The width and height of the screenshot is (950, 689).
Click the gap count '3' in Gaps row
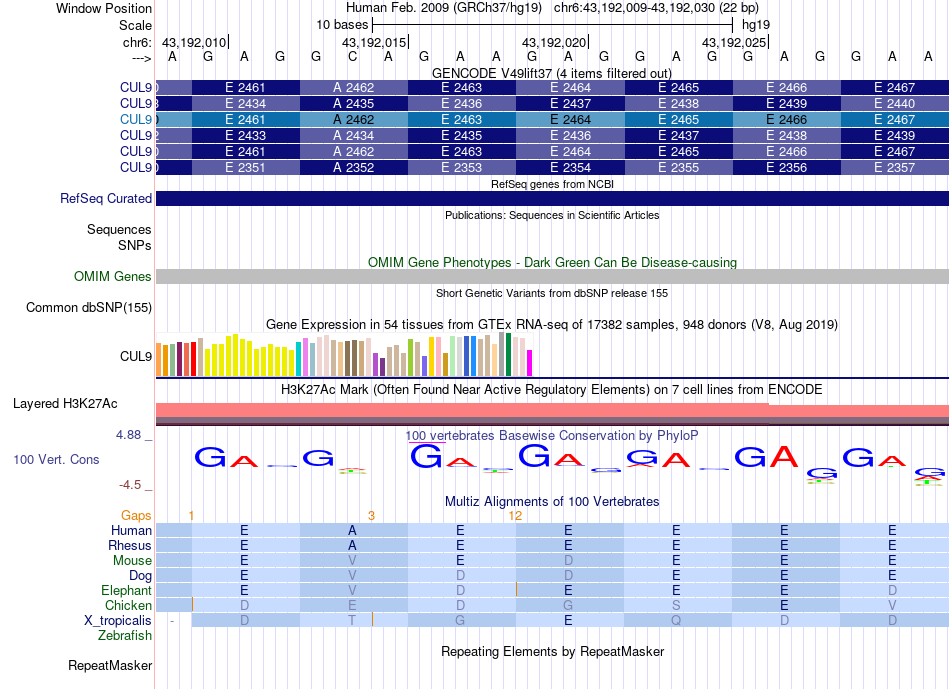[371, 516]
